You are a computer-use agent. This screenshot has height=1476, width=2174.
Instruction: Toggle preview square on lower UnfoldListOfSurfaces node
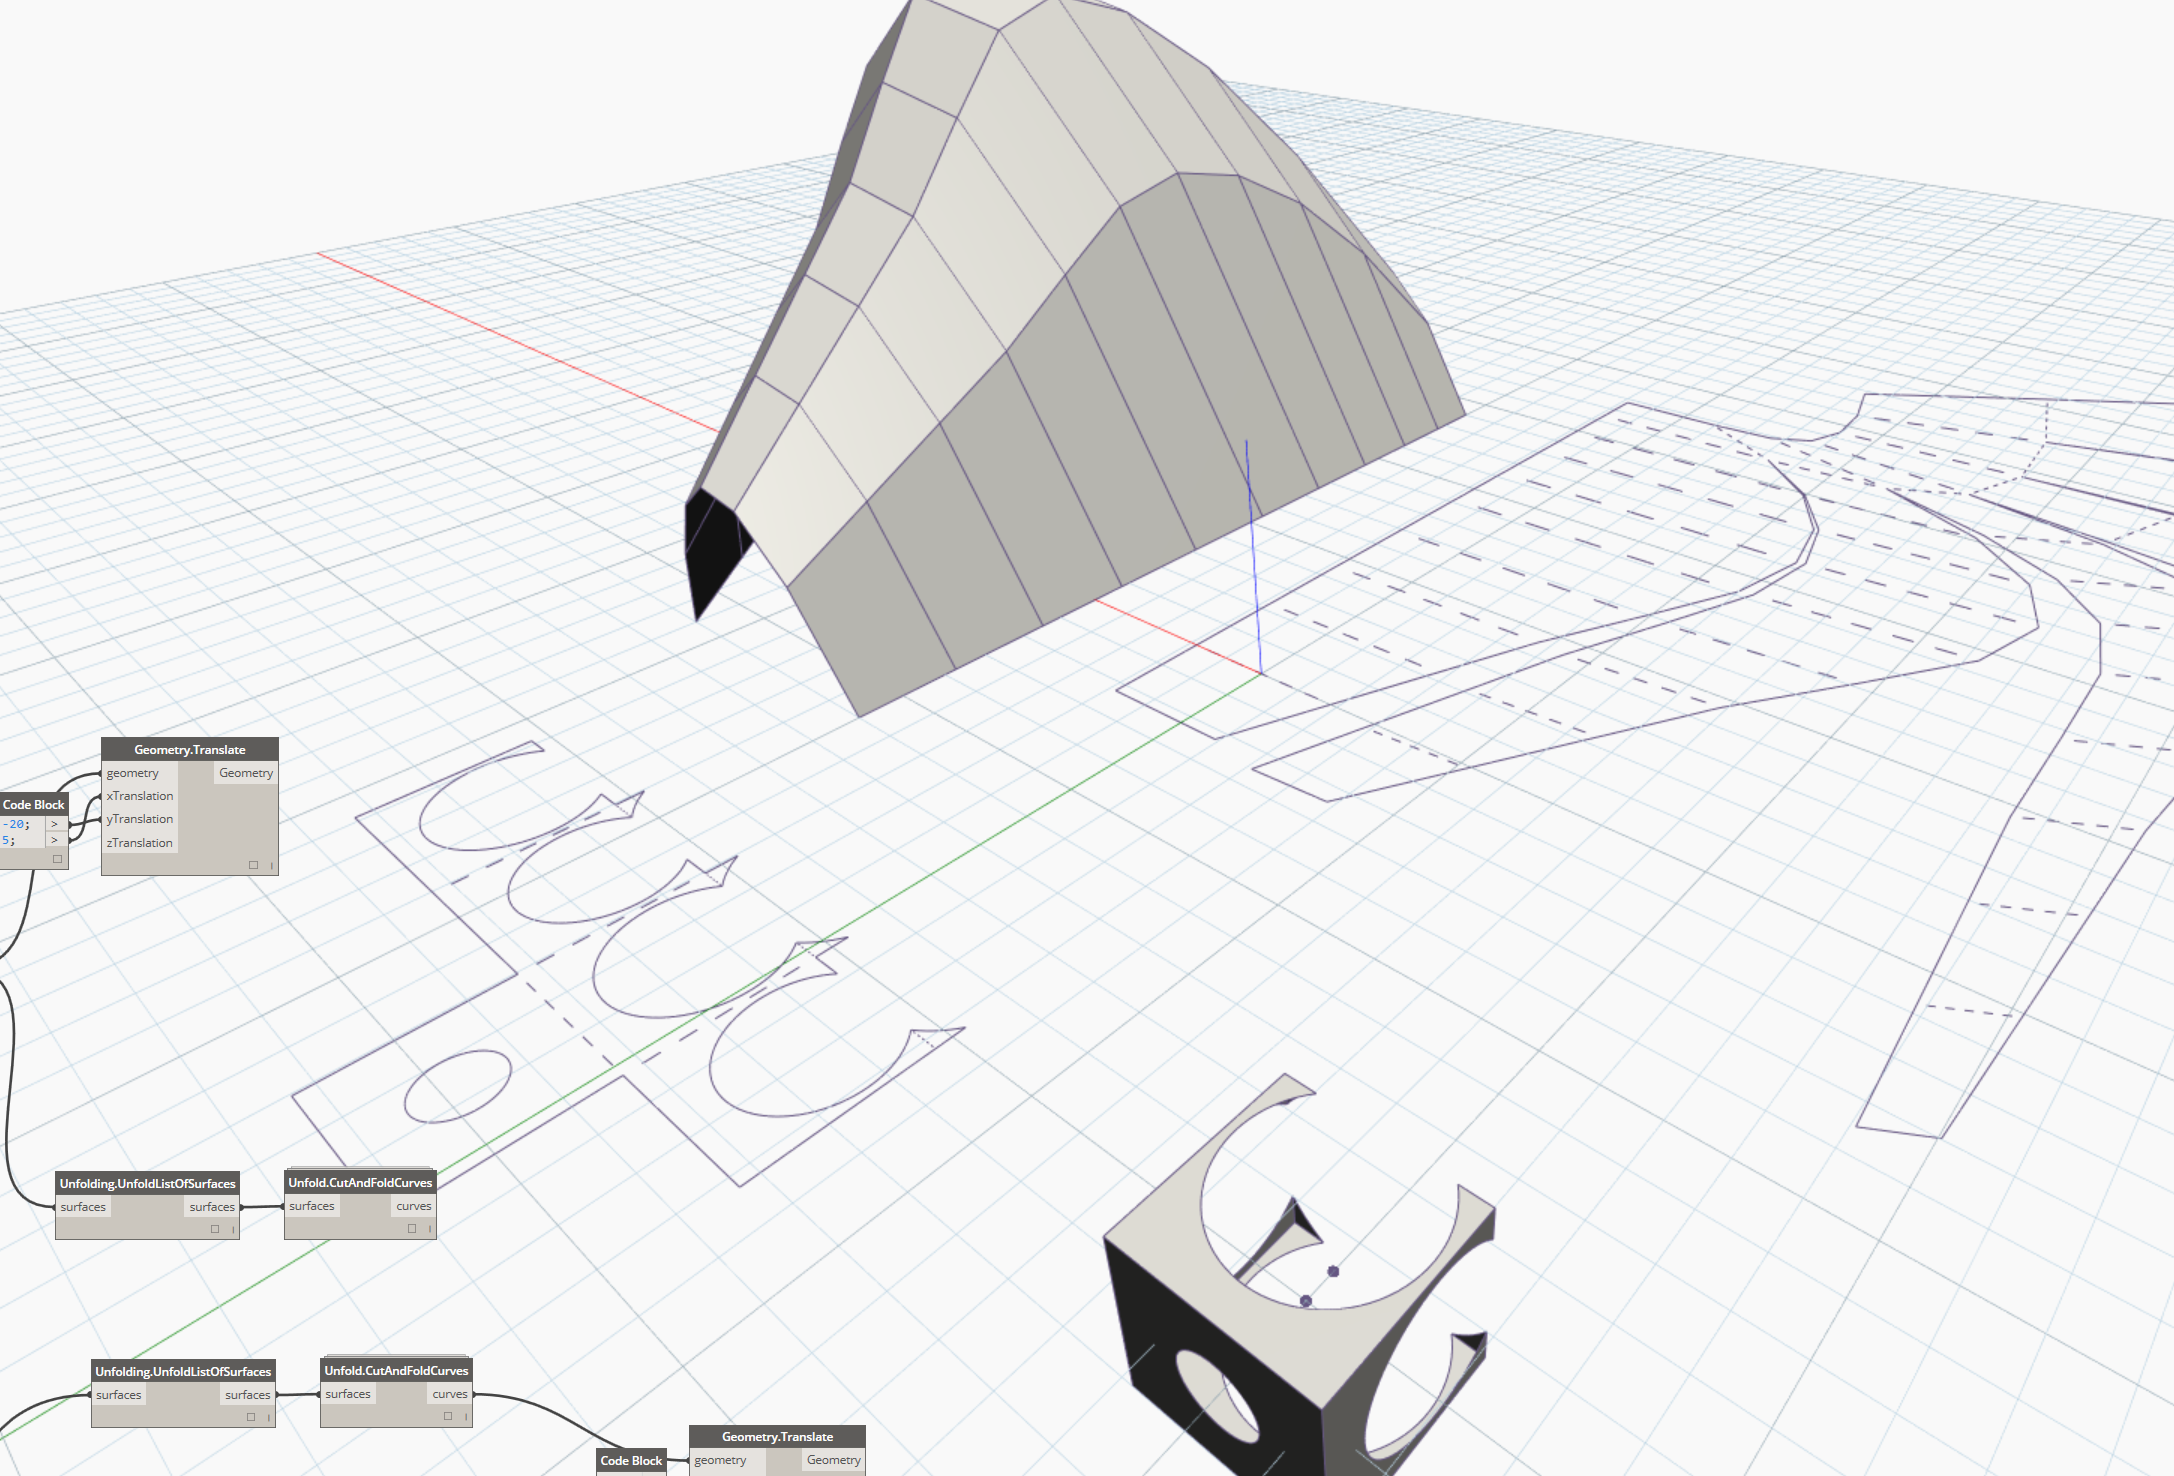[251, 1417]
